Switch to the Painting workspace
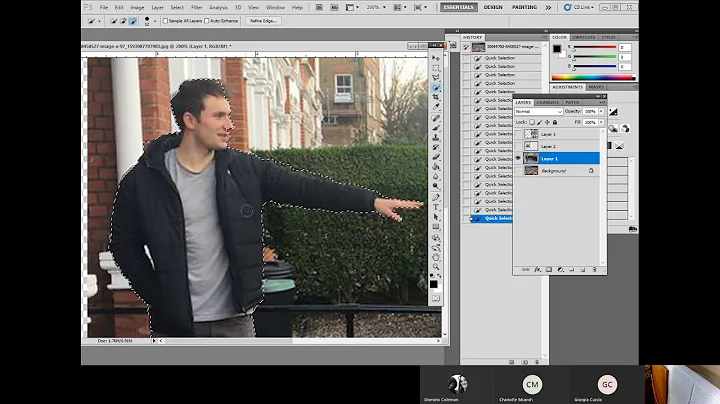Screen dimensions: 720x404 (524, 7)
